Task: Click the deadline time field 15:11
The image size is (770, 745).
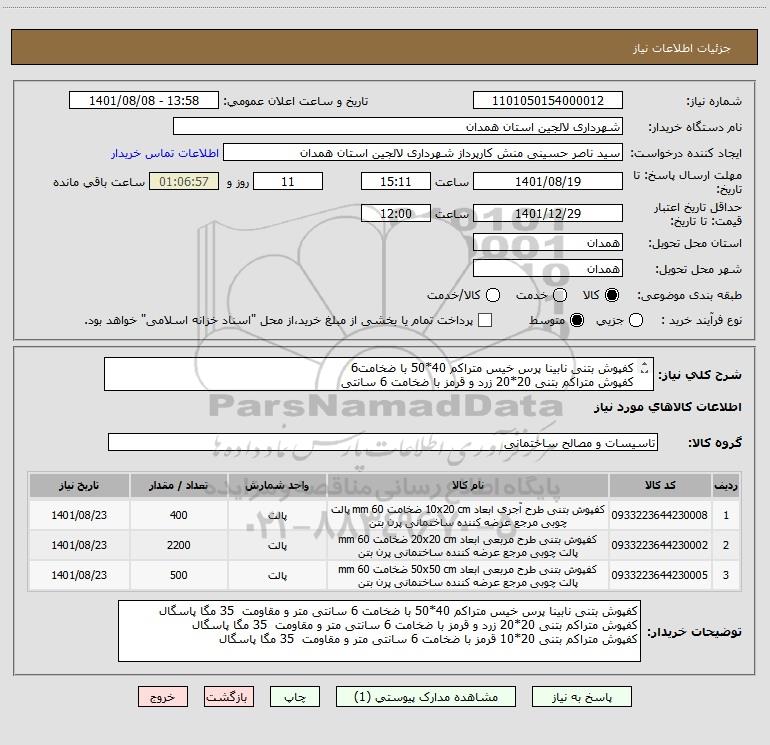Action: tap(396, 181)
